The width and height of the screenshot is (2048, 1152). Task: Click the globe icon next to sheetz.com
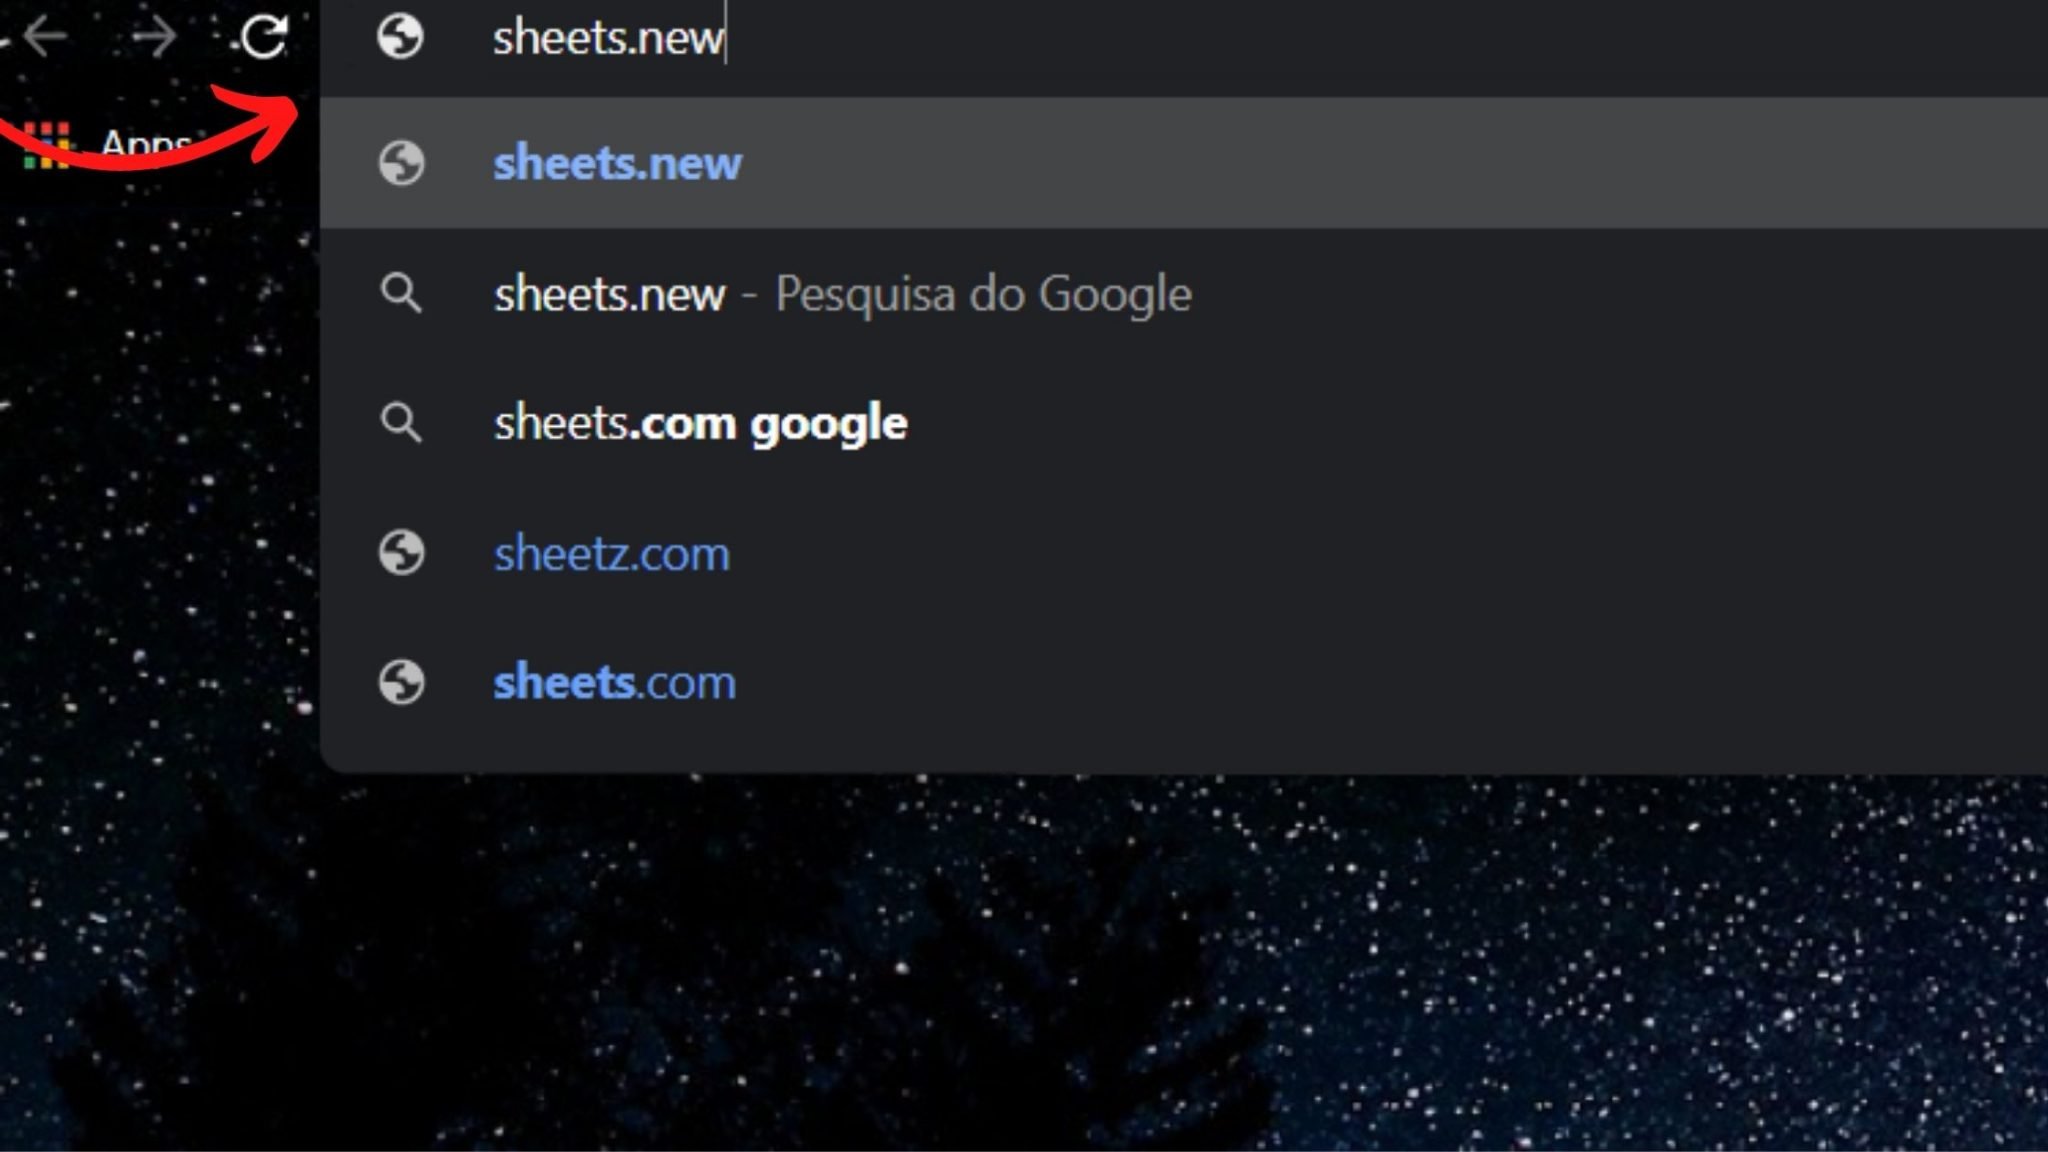pyautogui.click(x=401, y=553)
